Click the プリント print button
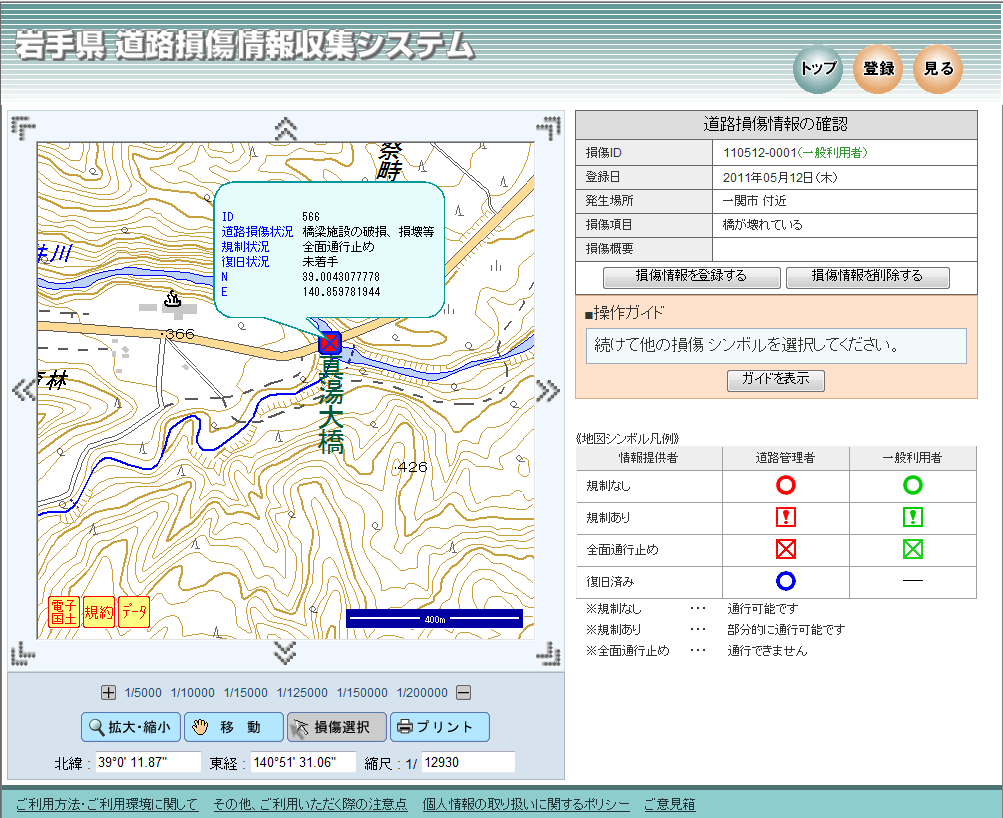The image size is (1003, 818). coord(440,727)
